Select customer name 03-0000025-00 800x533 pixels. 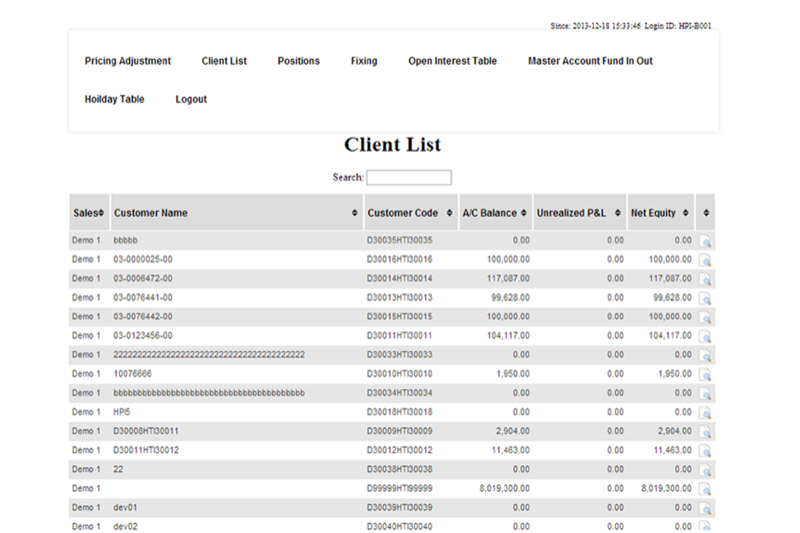tap(143, 259)
